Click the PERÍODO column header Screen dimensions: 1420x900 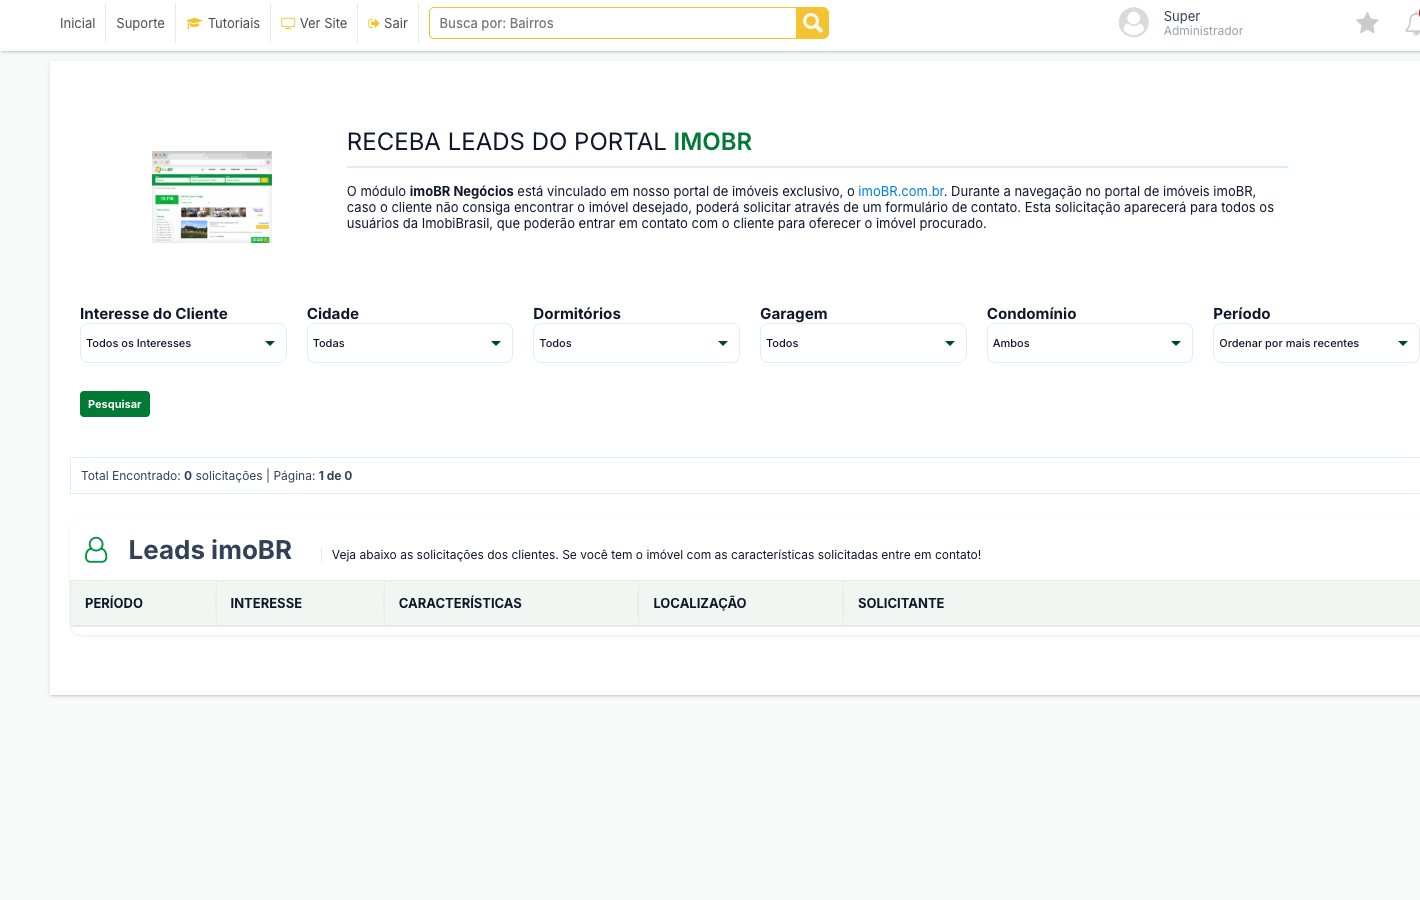click(114, 603)
